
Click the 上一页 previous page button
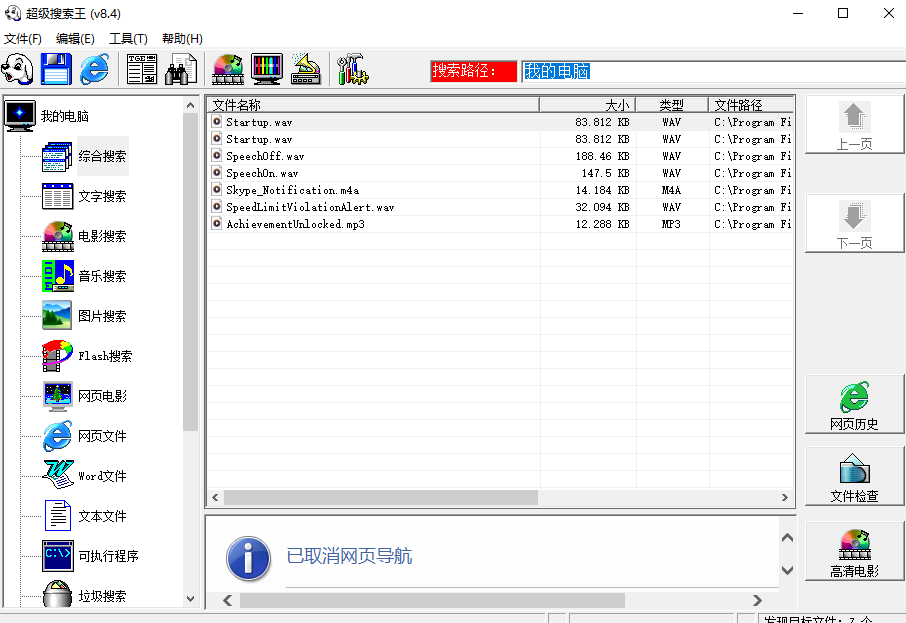854,124
